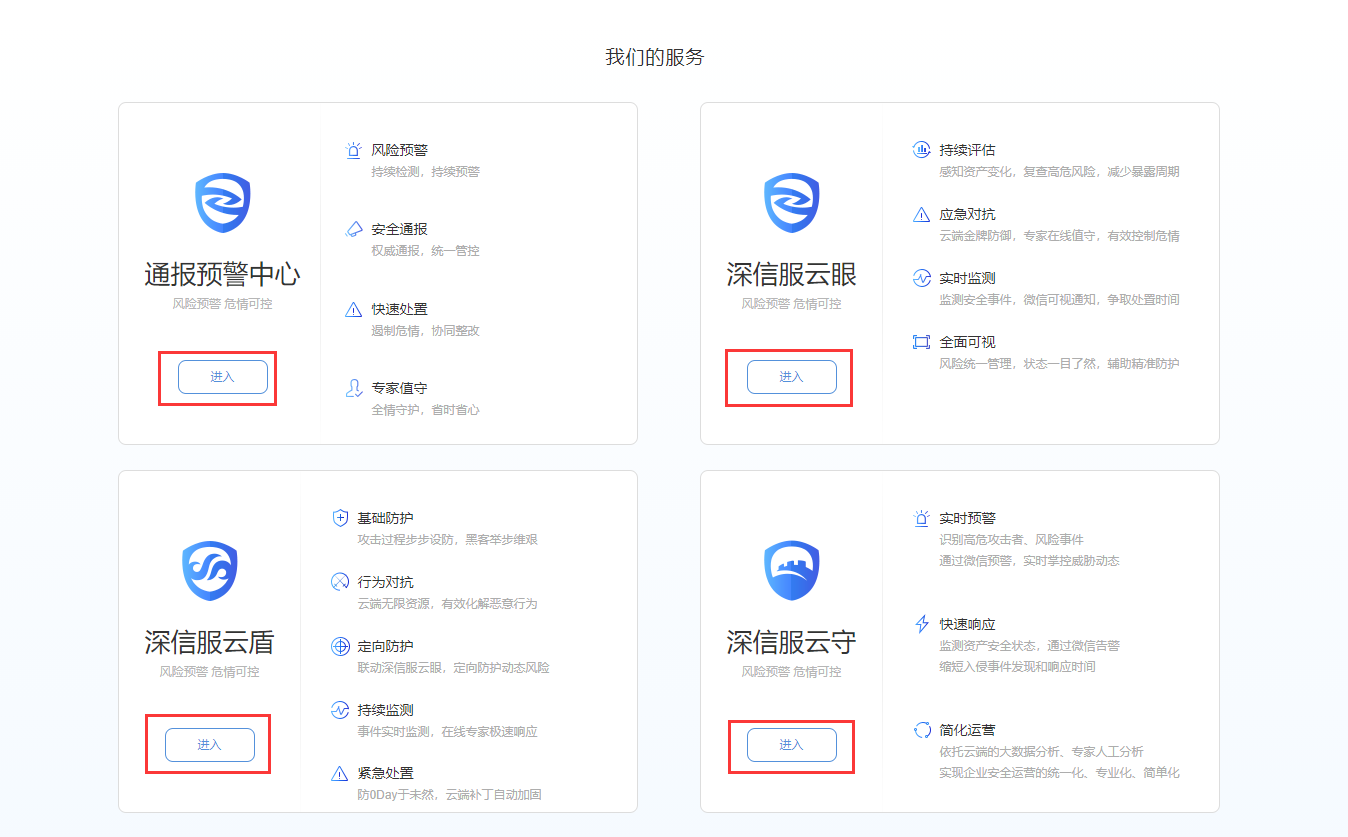Click the 深信服云盾 shield logo
Screen dimensions: 1348x837
[x=209, y=571]
